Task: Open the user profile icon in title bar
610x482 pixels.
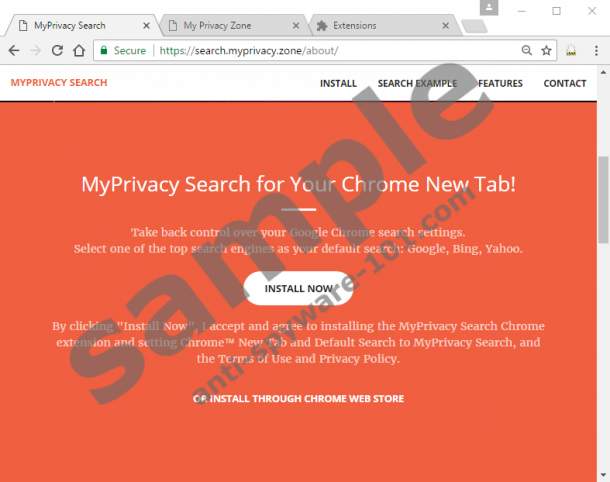Action: pyautogui.click(x=489, y=7)
